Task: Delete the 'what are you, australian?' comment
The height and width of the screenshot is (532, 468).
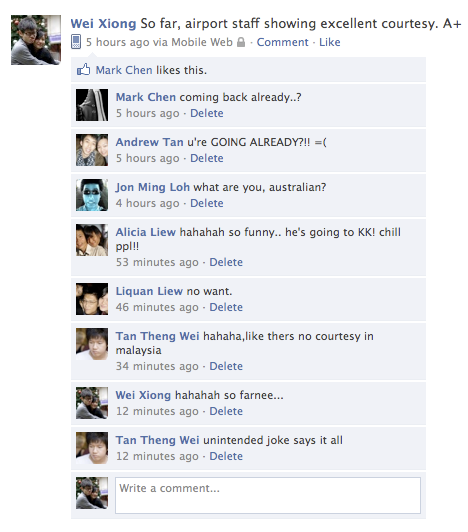Action: tap(207, 203)
